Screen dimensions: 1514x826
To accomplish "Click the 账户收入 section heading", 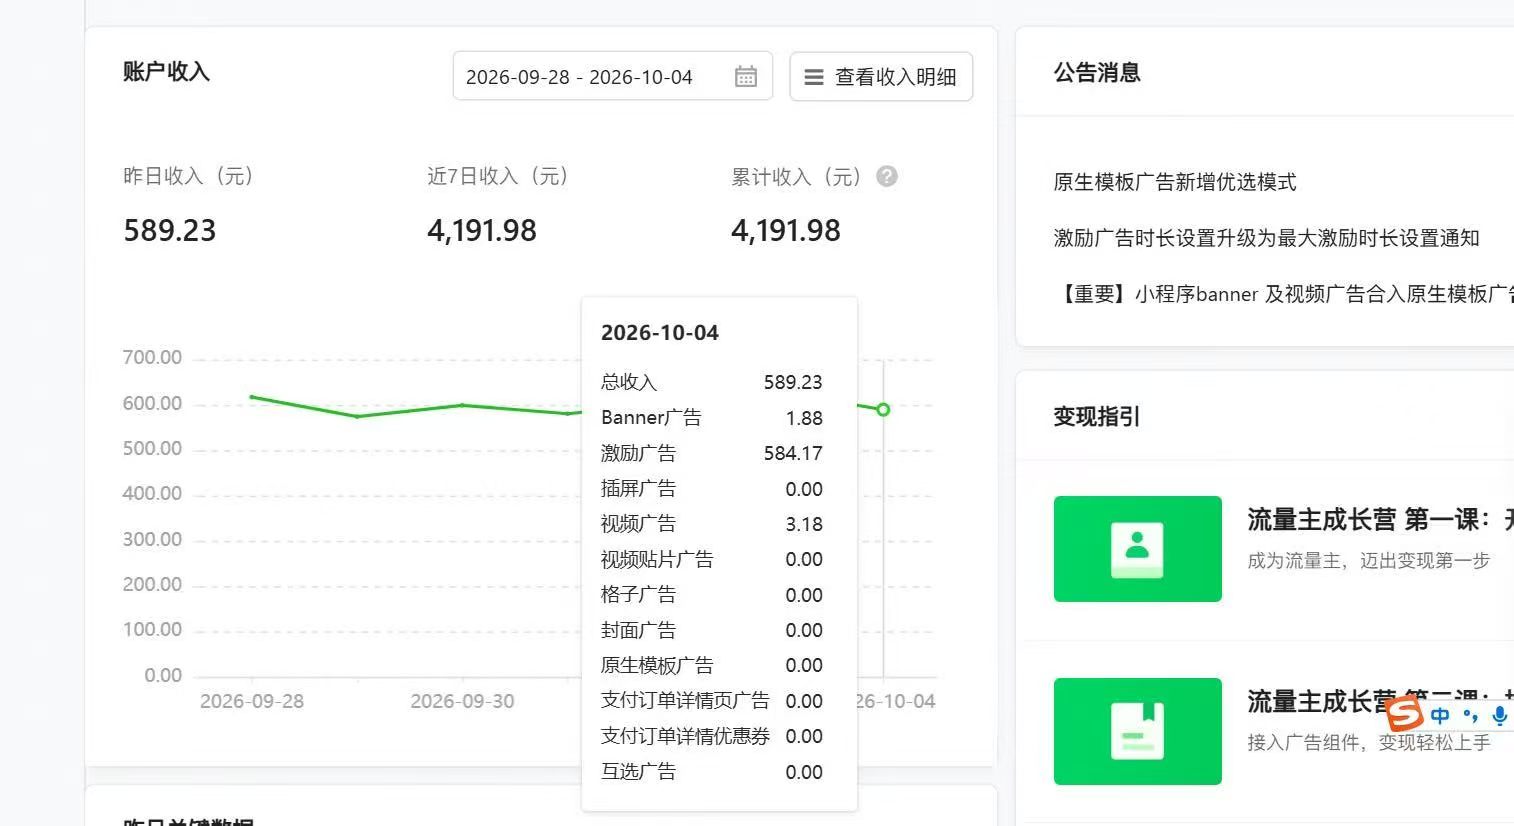I will [166, 72].
